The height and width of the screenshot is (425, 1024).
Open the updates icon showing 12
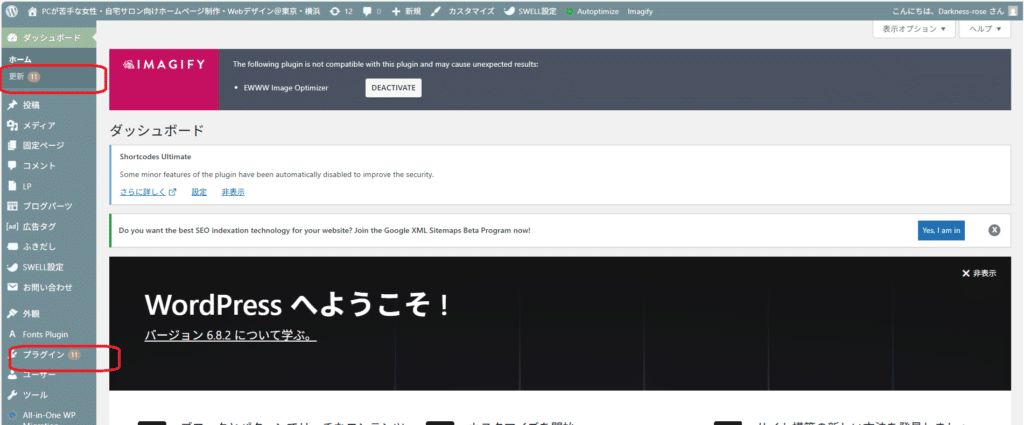pyautogui.click(x=335, y=11)
